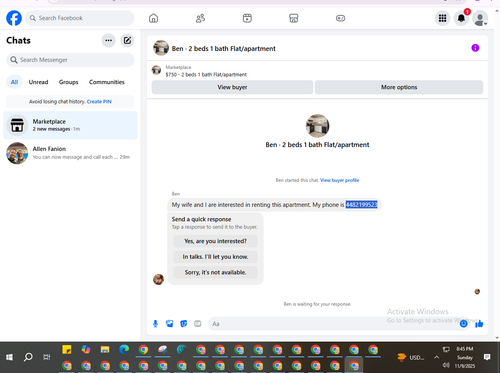Select the All chats filter
The width and height of the screenshot is (500, 373).
pyautogui.click(x=14, y=82)
